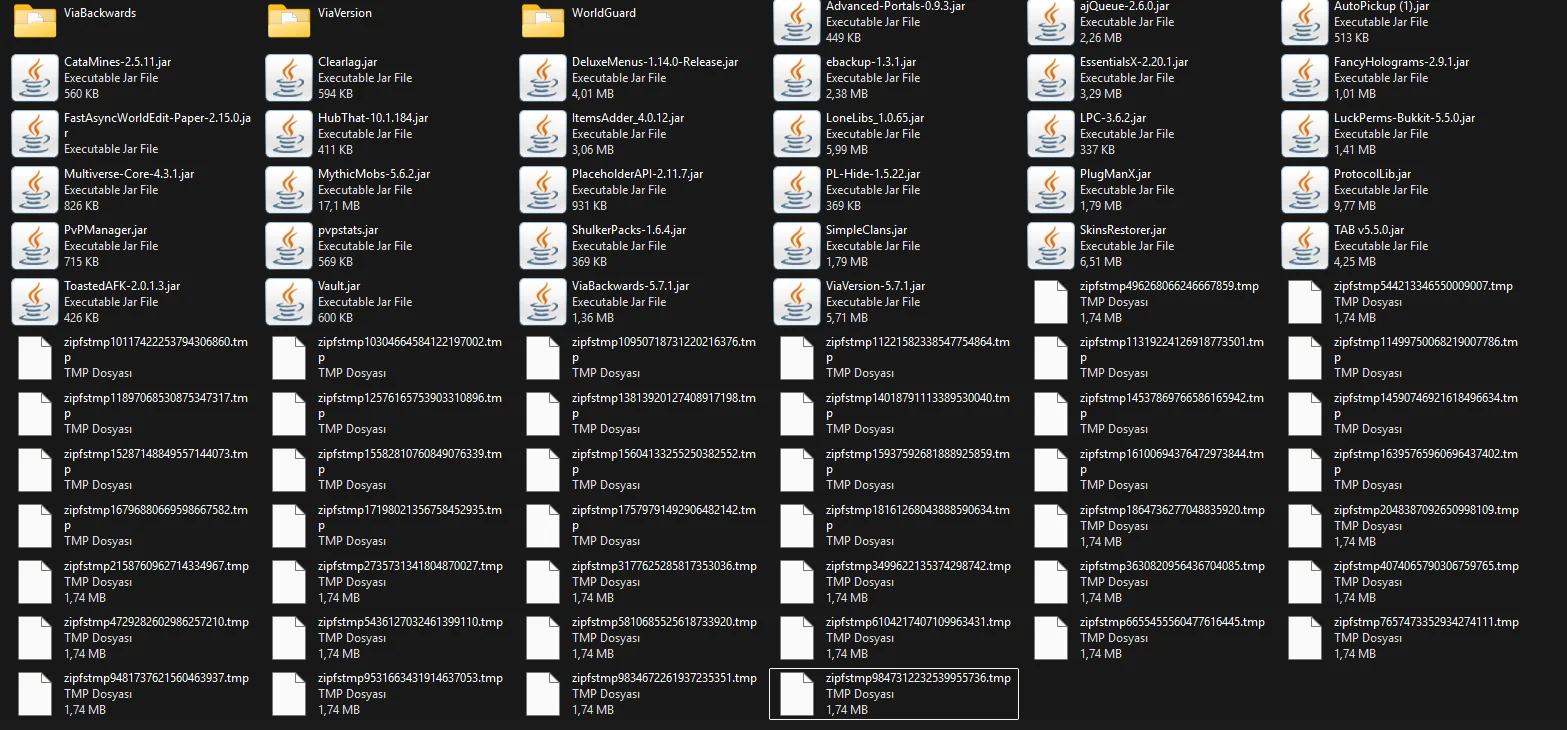The width and height of the screenshot is (1567, 730).
Task: Select the ajQueue-2.6.0.jar Java icon
Action: click(x=1051, y=22)
